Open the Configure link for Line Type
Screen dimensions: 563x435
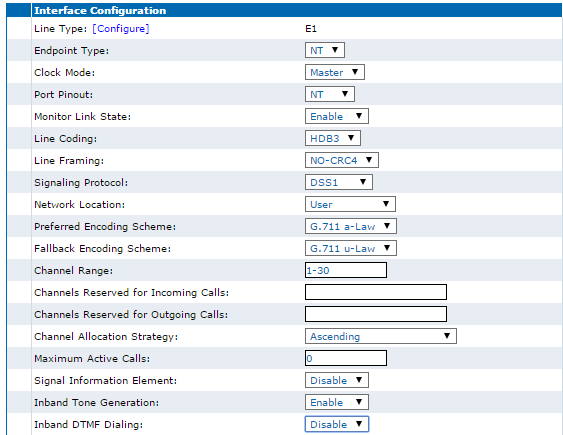click(x=121, y=29)
